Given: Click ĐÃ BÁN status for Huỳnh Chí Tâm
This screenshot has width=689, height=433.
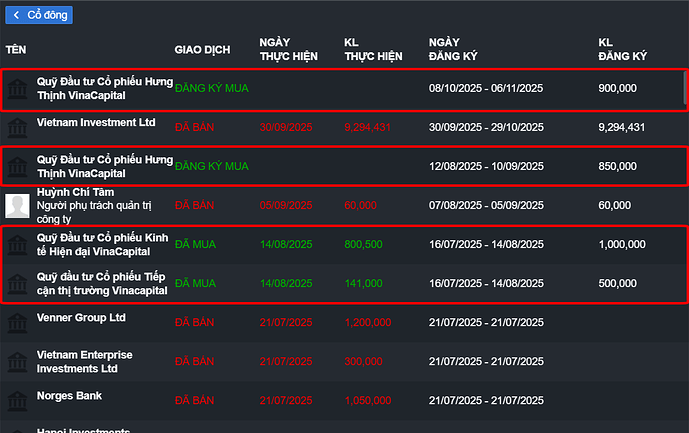Looking at the screenshot, I should [195, 205].
